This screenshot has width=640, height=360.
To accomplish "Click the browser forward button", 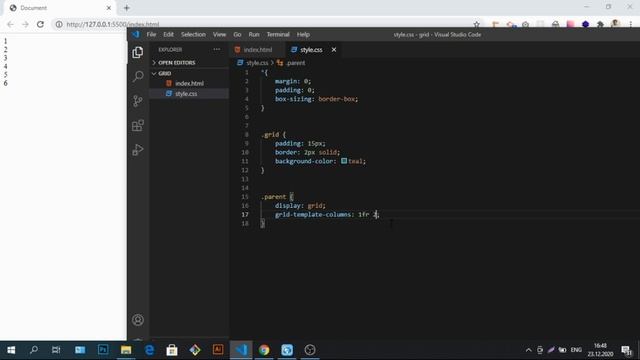I will 25,24.
